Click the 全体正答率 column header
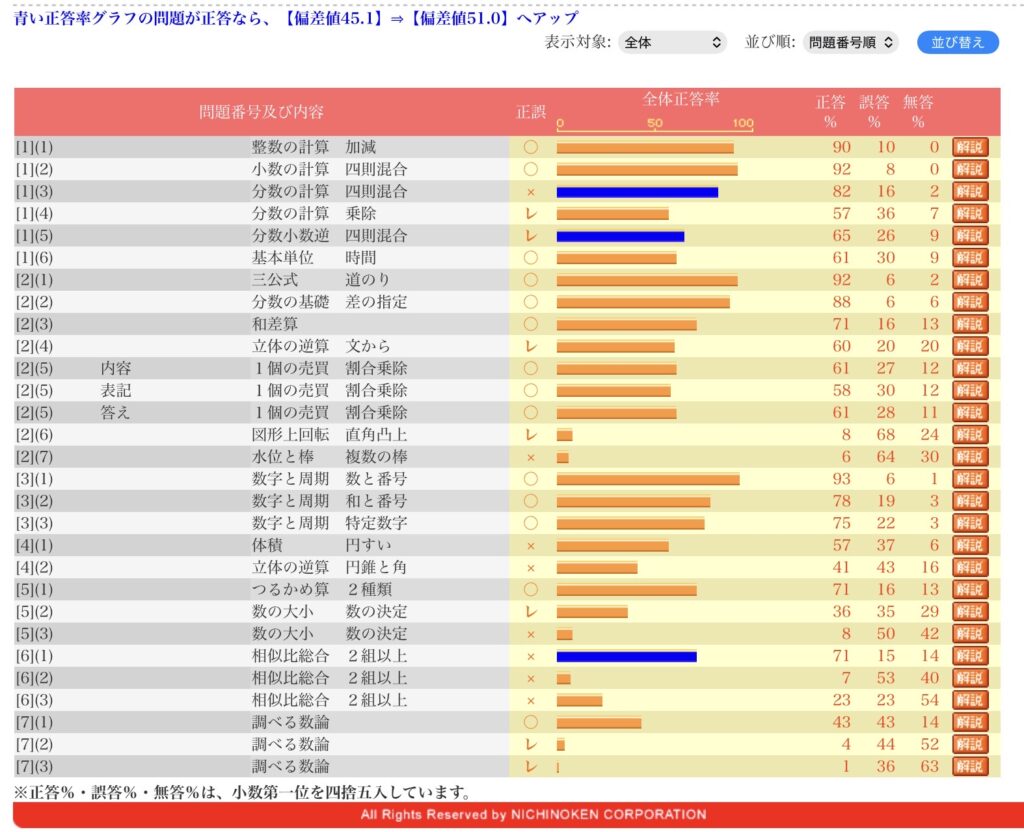 (x=680, y=99)
